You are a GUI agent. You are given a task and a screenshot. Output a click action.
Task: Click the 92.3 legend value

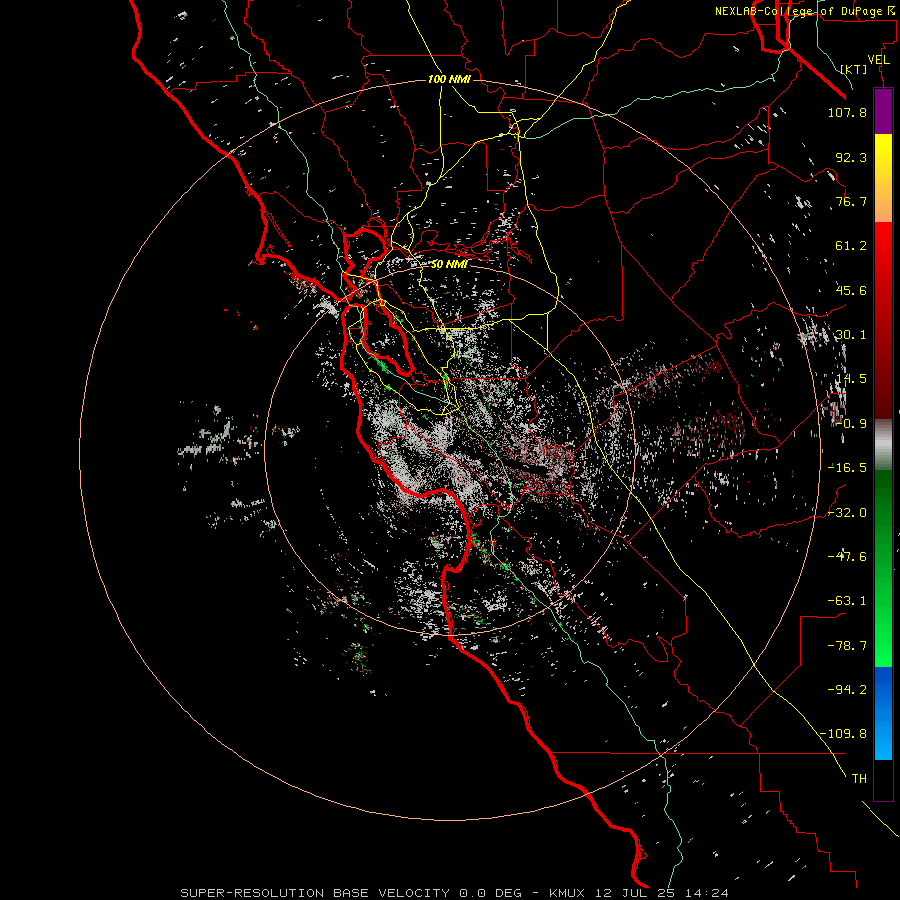click(x=851, y=157)
